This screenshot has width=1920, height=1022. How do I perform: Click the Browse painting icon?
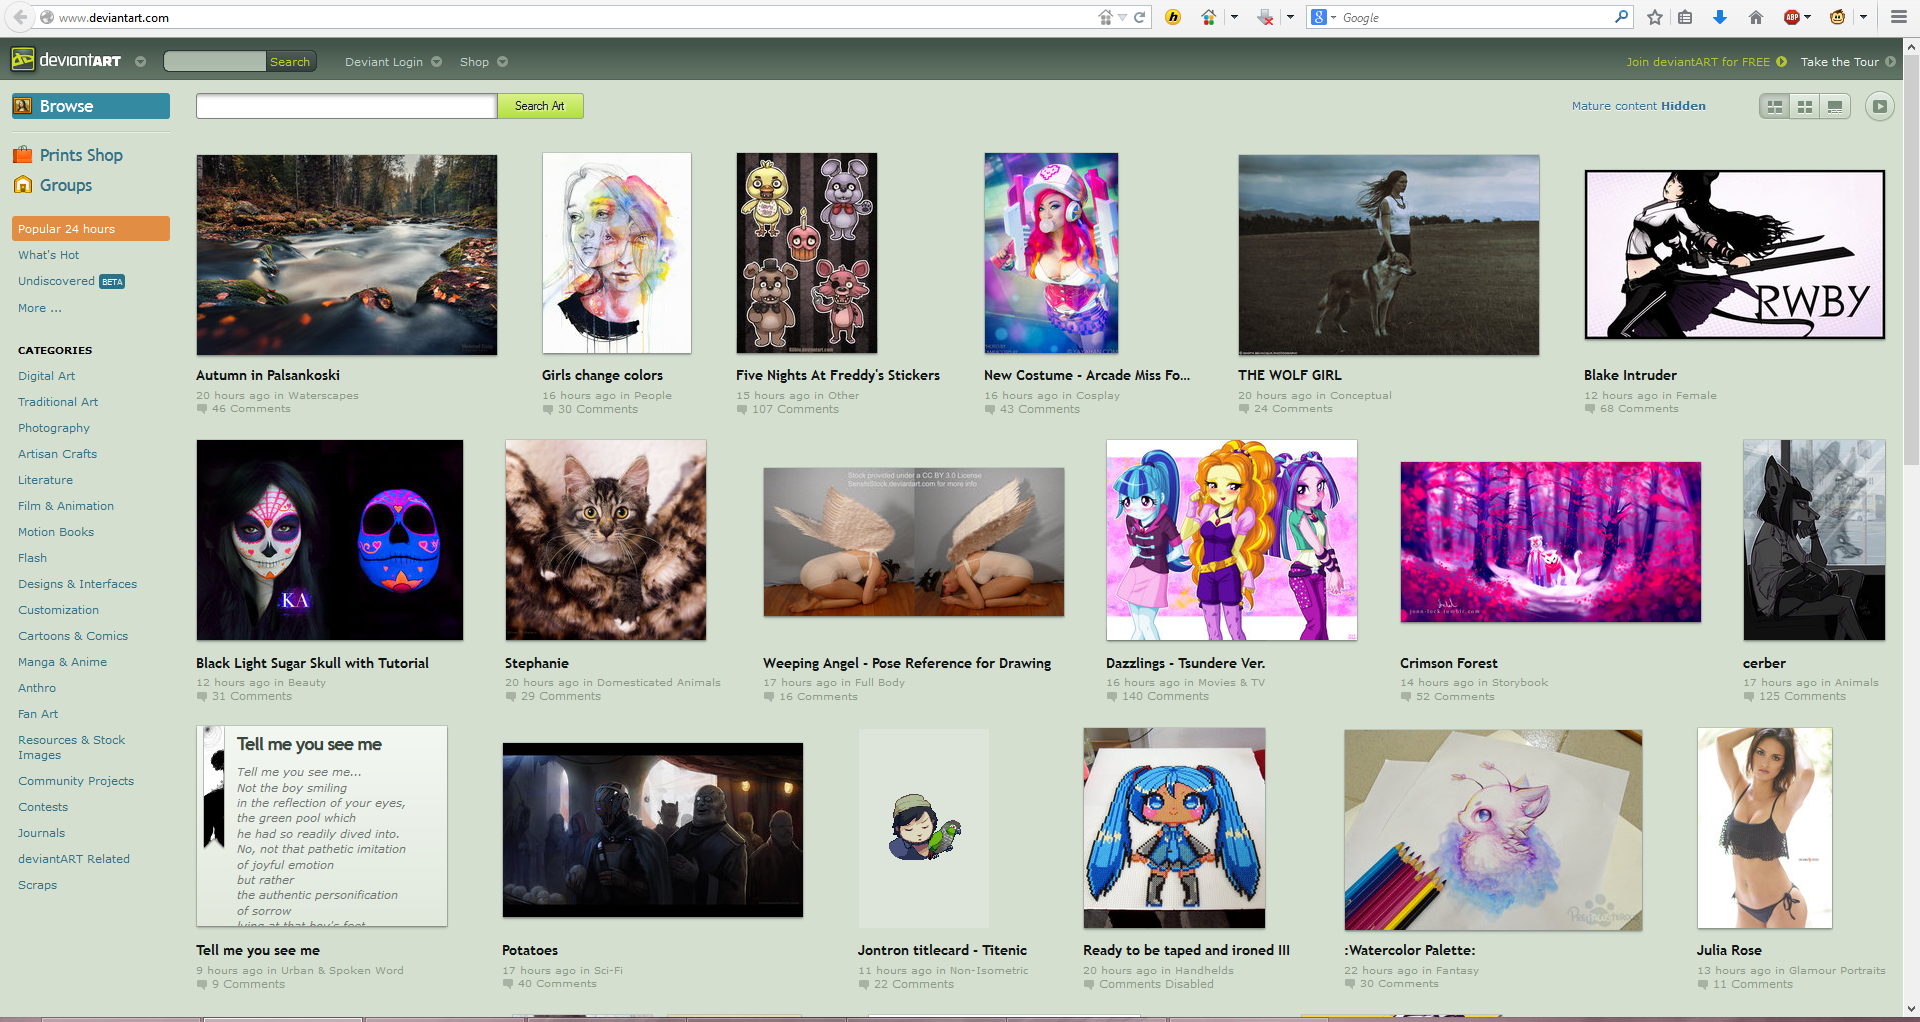pyautogui.click(x=23, y=106)
